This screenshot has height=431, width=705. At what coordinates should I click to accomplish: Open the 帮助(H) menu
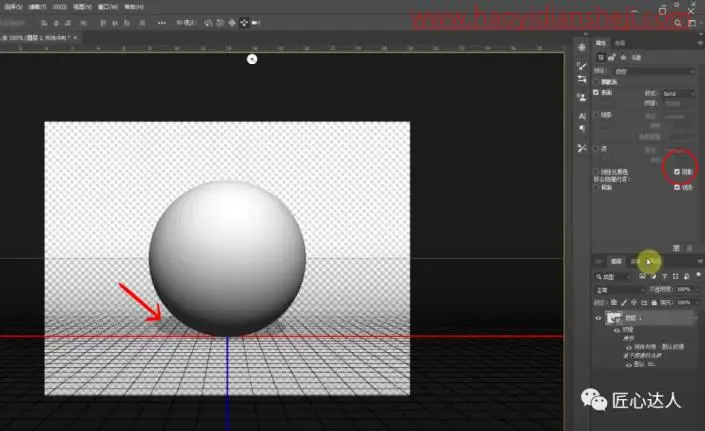134,7
